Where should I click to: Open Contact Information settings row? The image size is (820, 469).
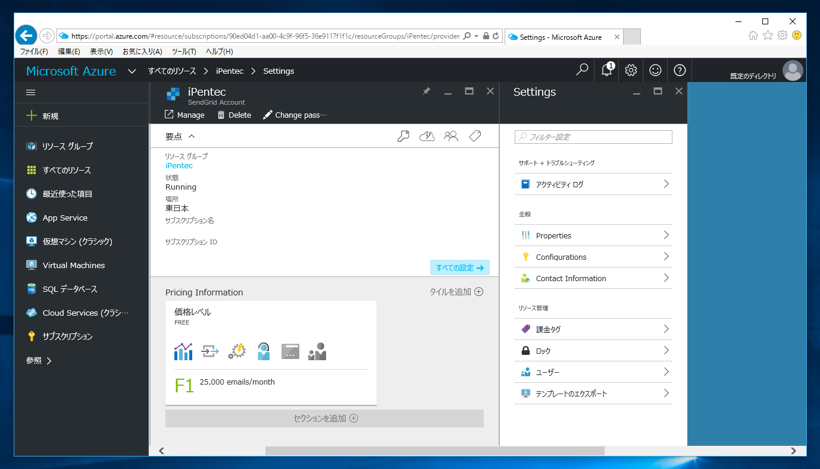coord(594,278)
